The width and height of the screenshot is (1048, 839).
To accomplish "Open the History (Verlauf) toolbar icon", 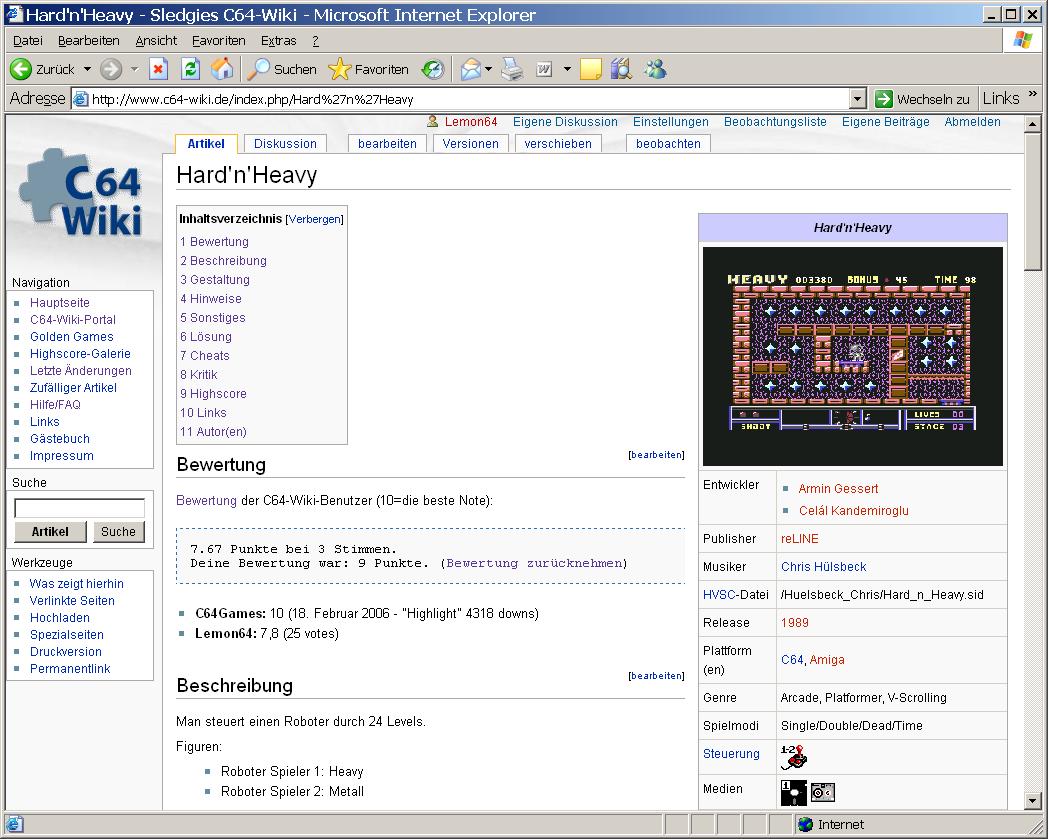I will coord(433,69).
